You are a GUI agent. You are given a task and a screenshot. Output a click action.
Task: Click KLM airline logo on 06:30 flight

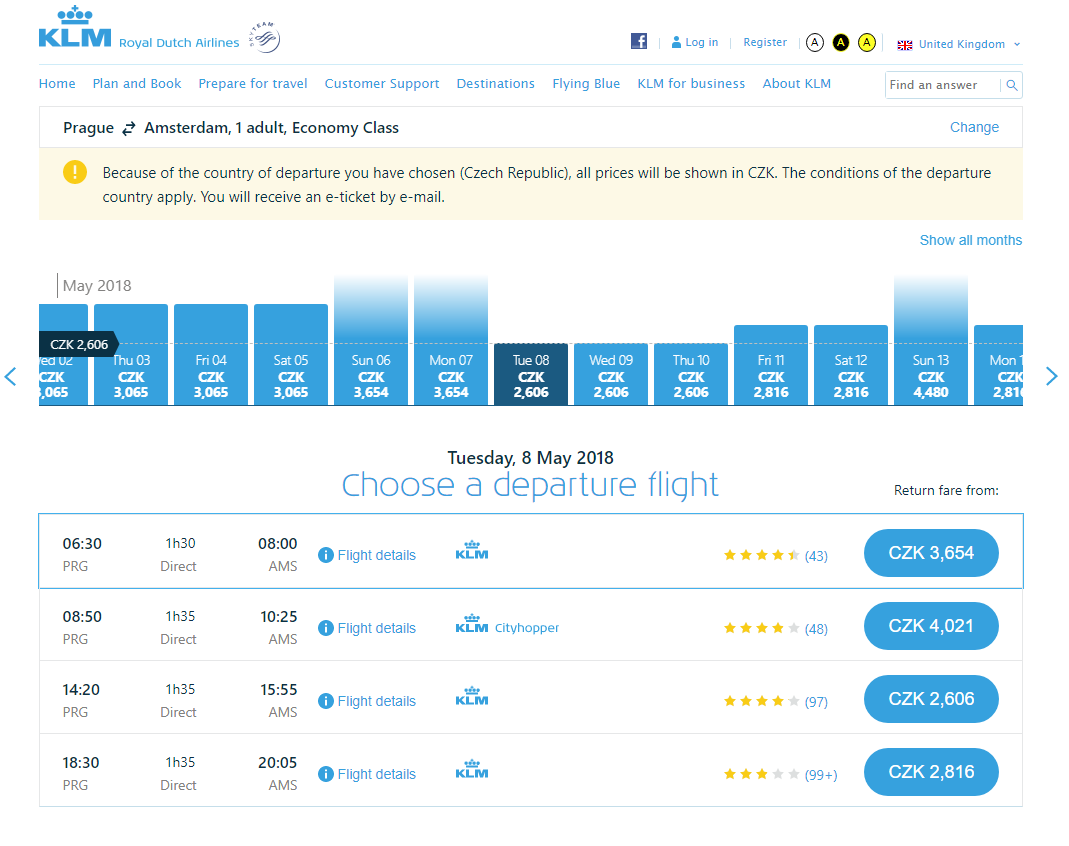click(x=472, y=549)
